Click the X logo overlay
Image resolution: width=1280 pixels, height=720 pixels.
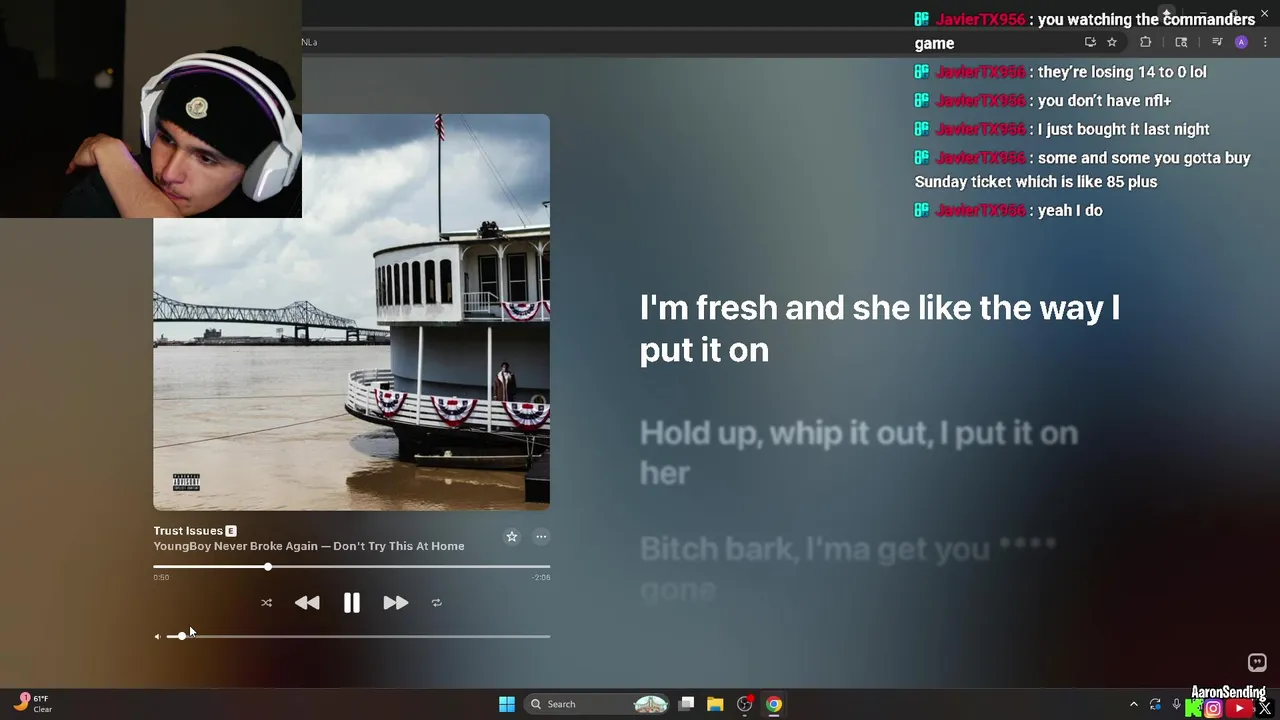[1265, 709]
